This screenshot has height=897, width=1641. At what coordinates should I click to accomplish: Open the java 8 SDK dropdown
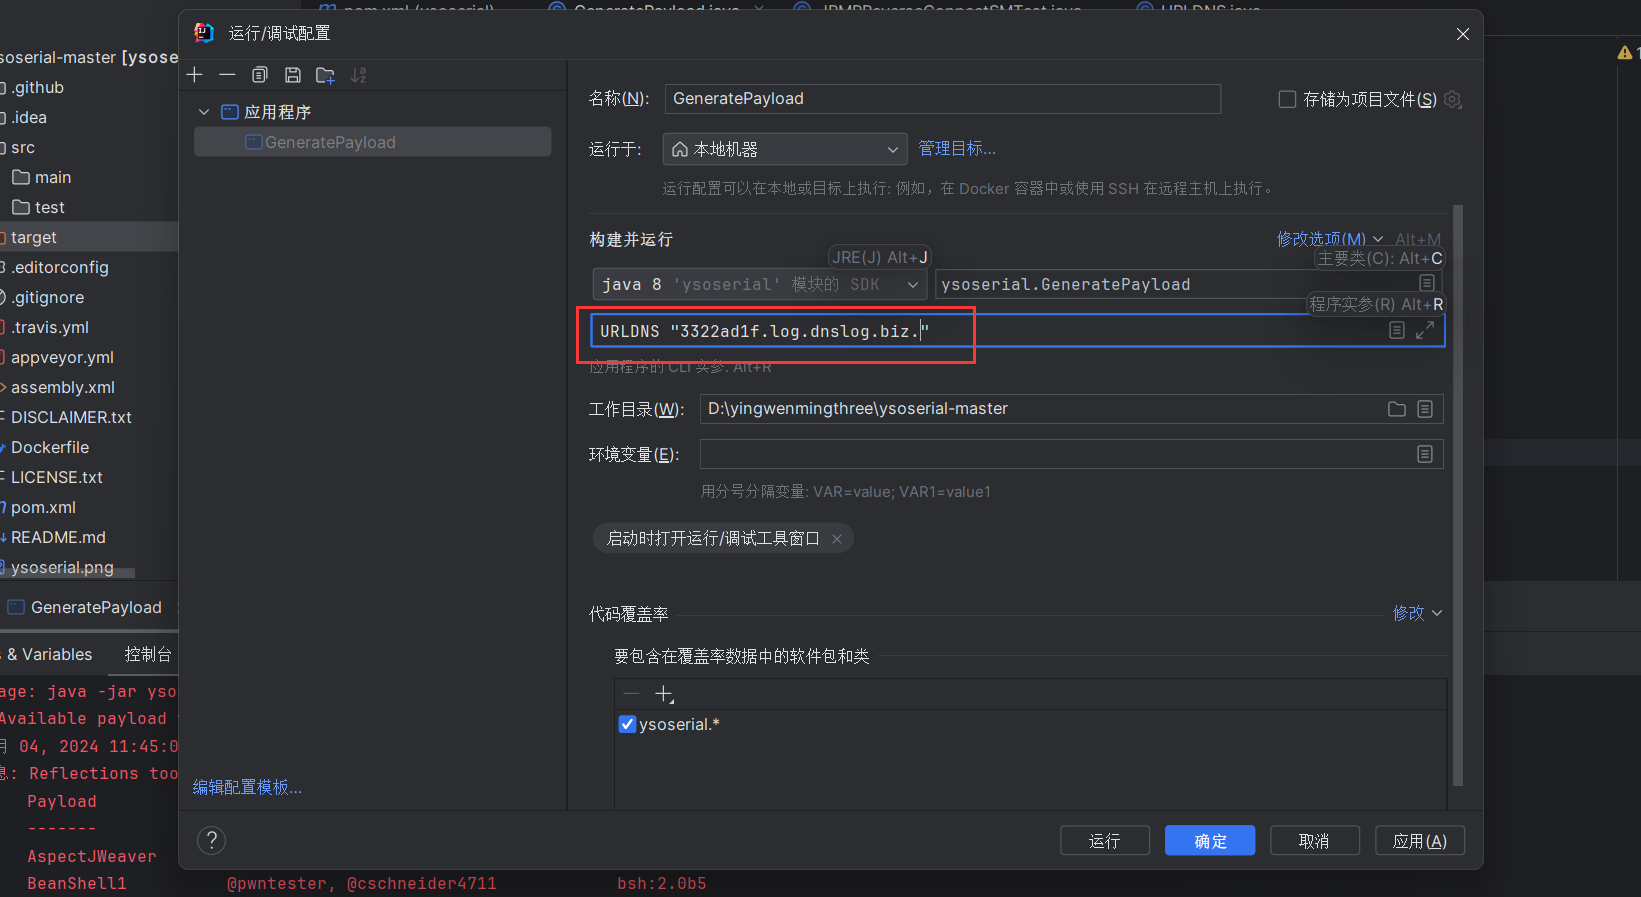(760, 284)
